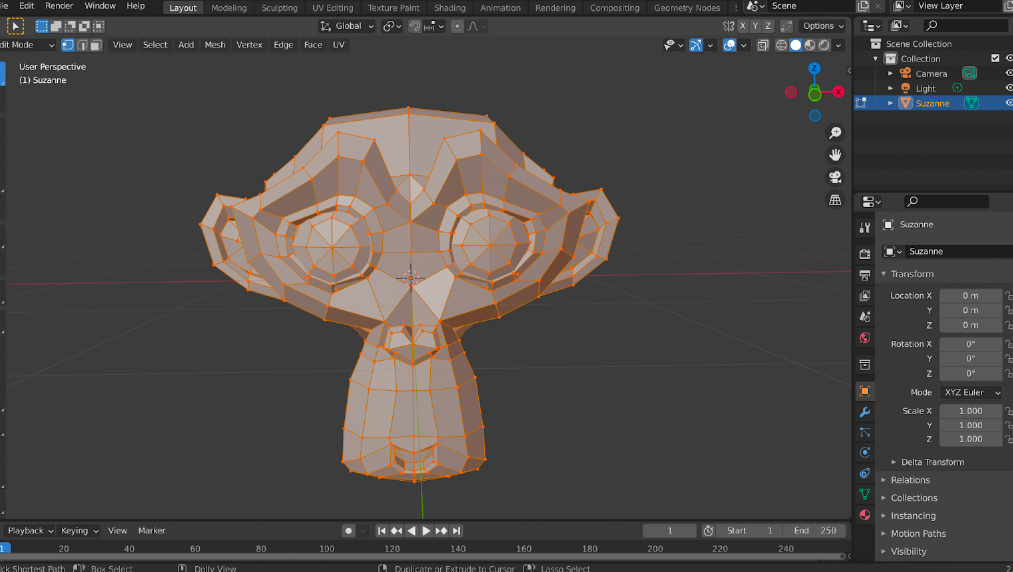Jump to the timeline end frame
The image size is (1013, 572).
click(457, 531)
